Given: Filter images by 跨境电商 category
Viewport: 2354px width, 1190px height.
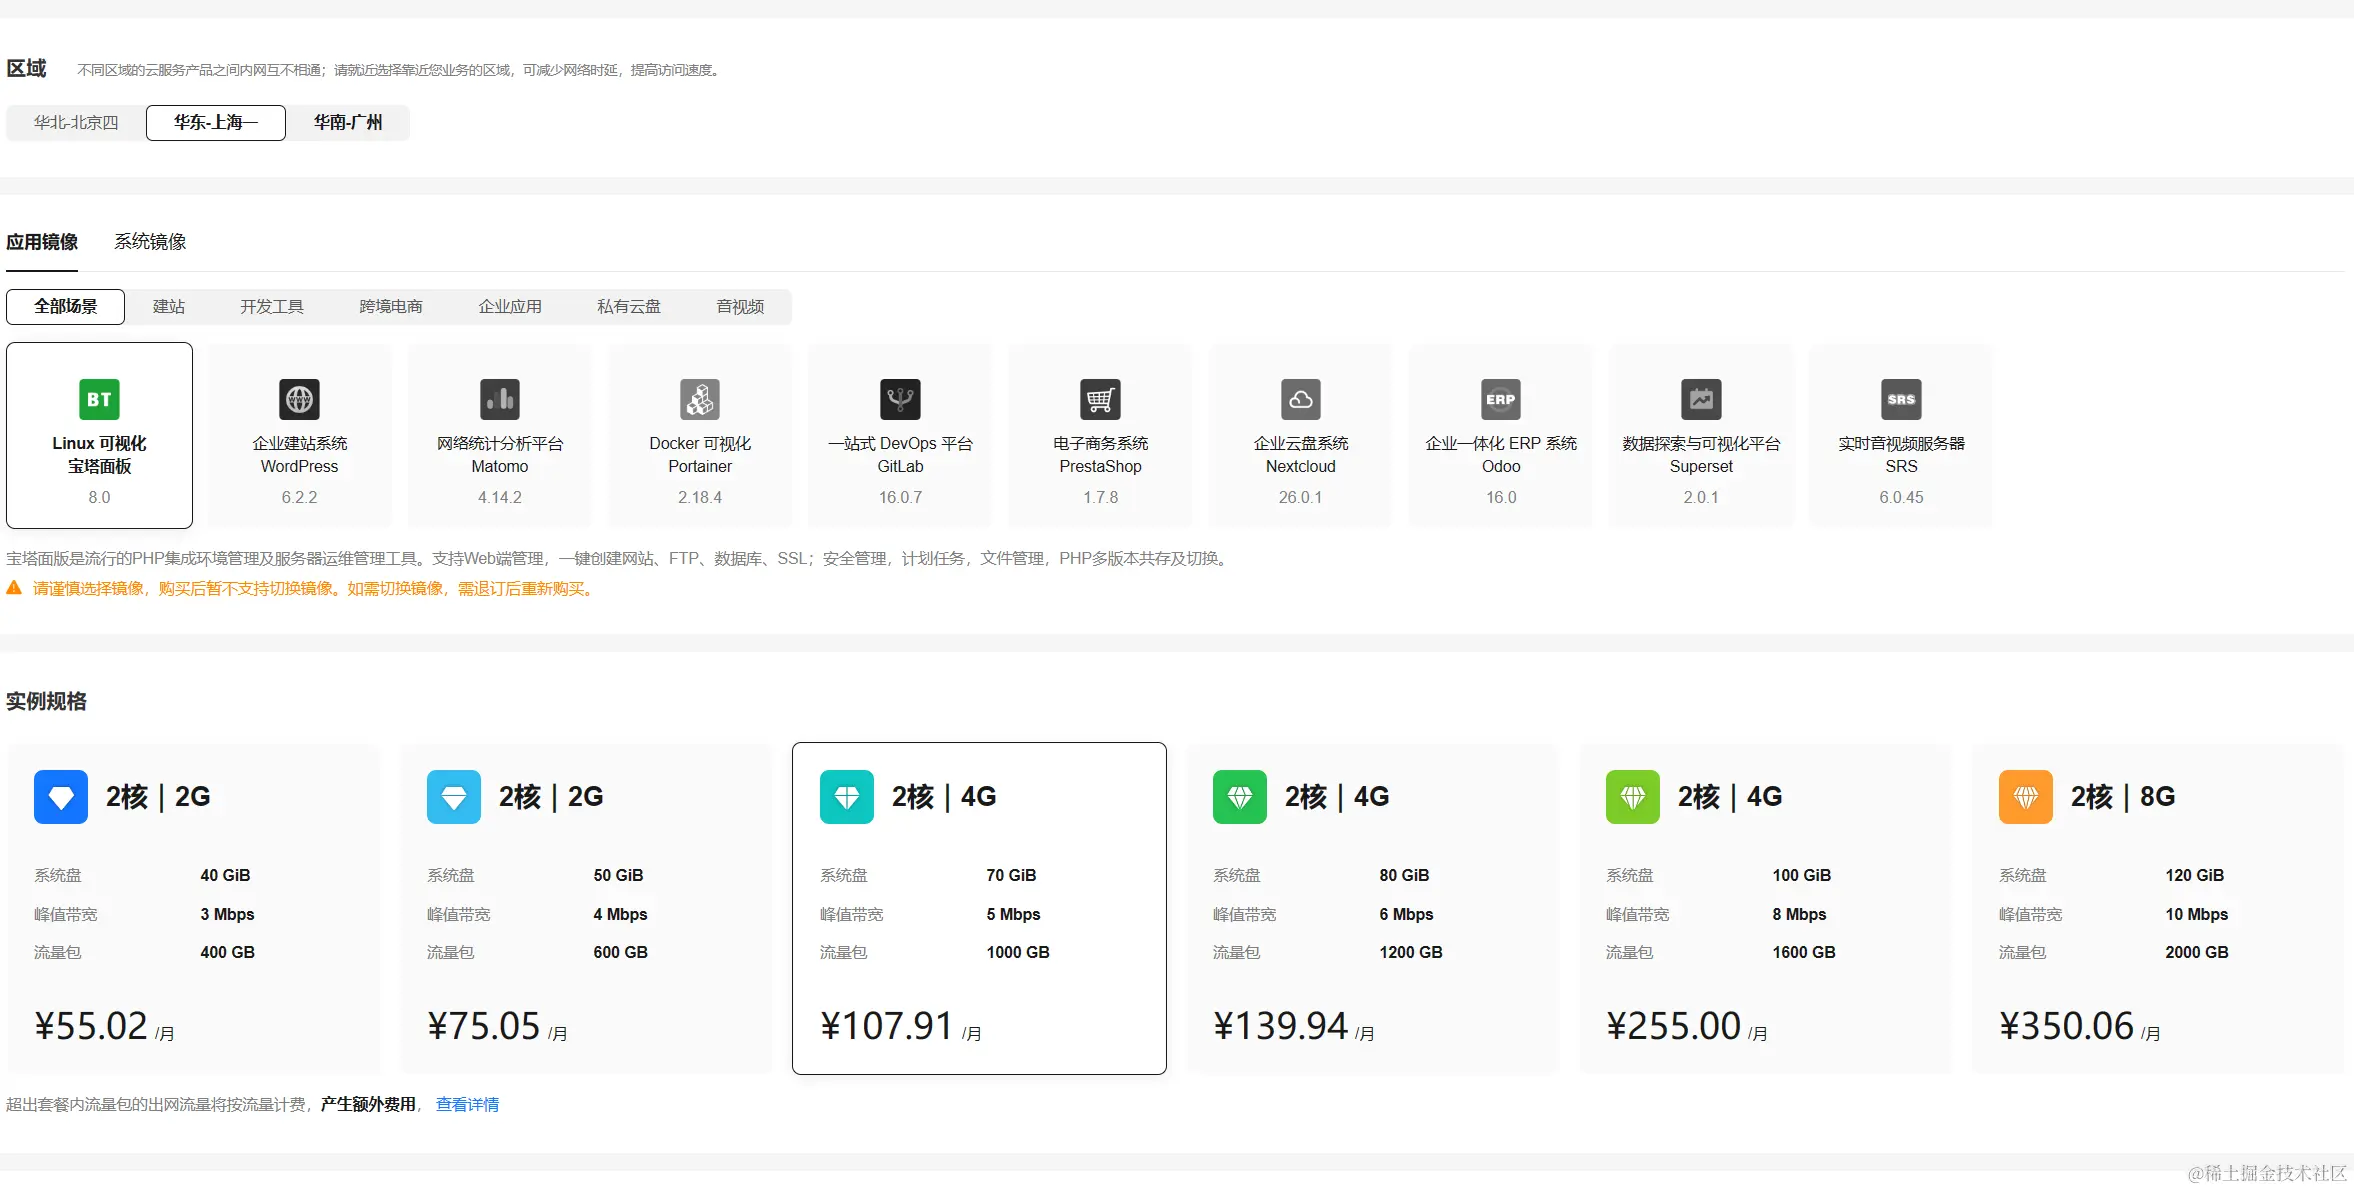Looking at the screenshot, I should point(391,307).
